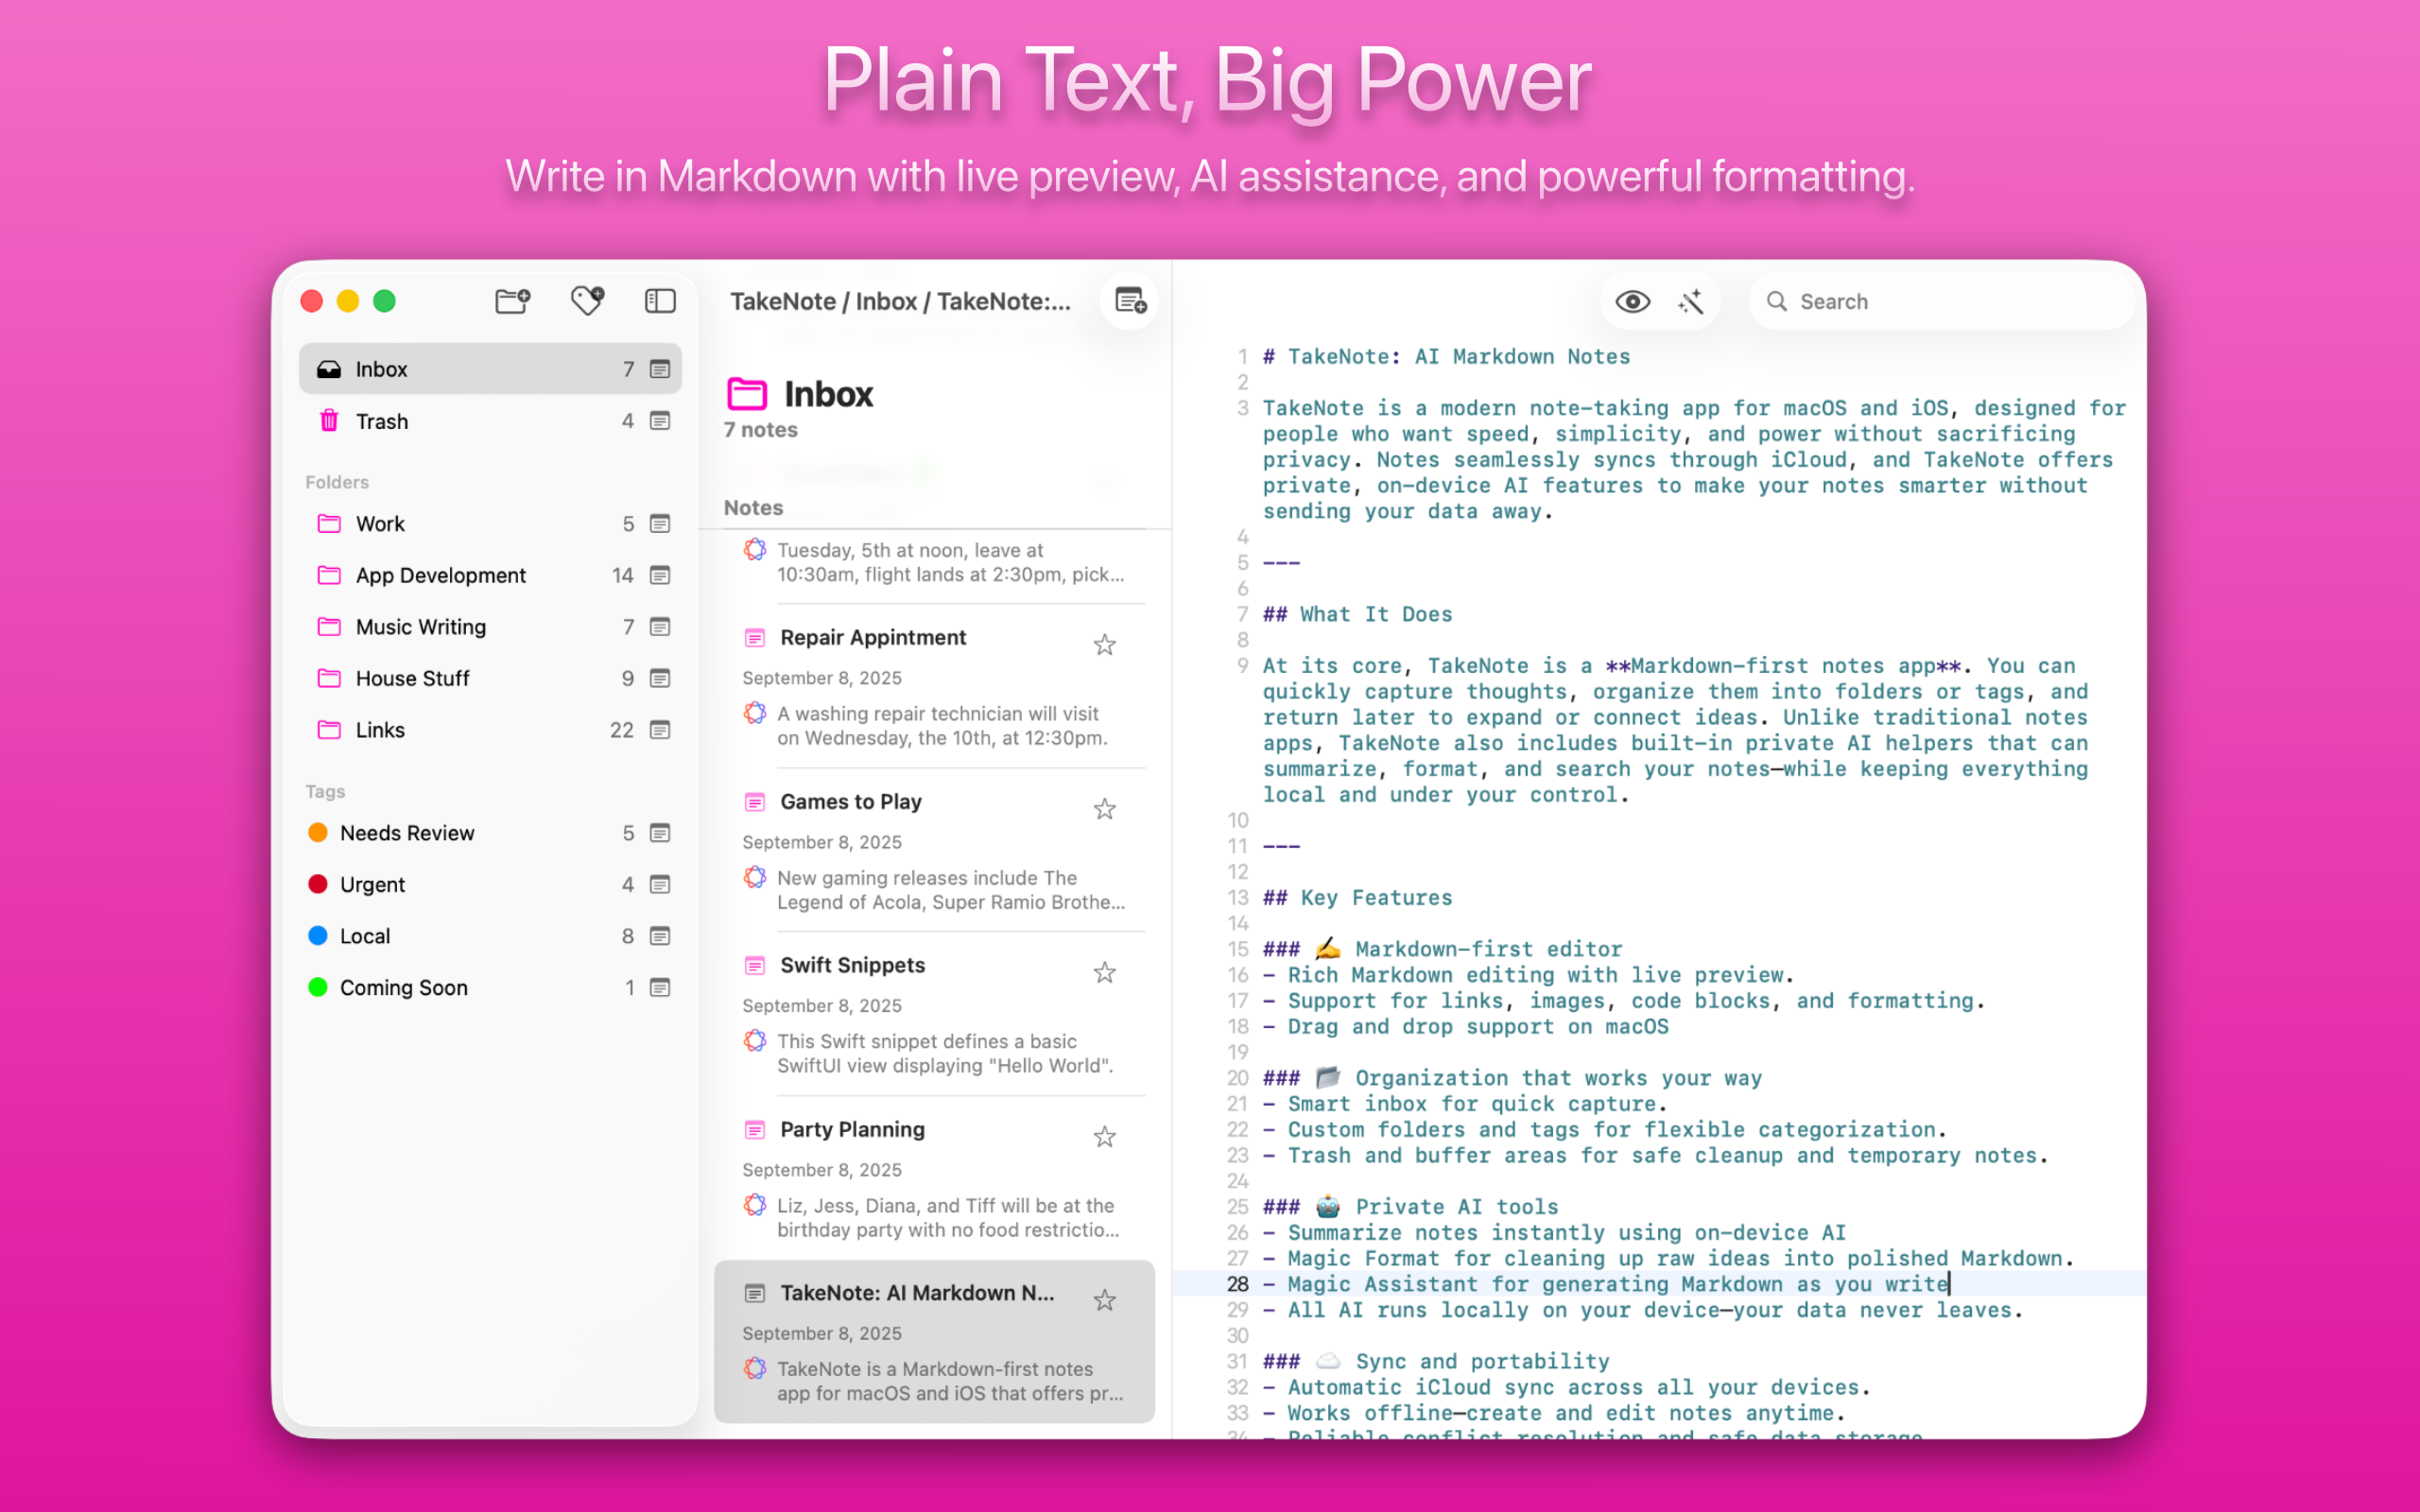Open the House Stuff folder
Image resolution: width=2420 pixels, height=1512 pixels.
click(x=490, y=678)
